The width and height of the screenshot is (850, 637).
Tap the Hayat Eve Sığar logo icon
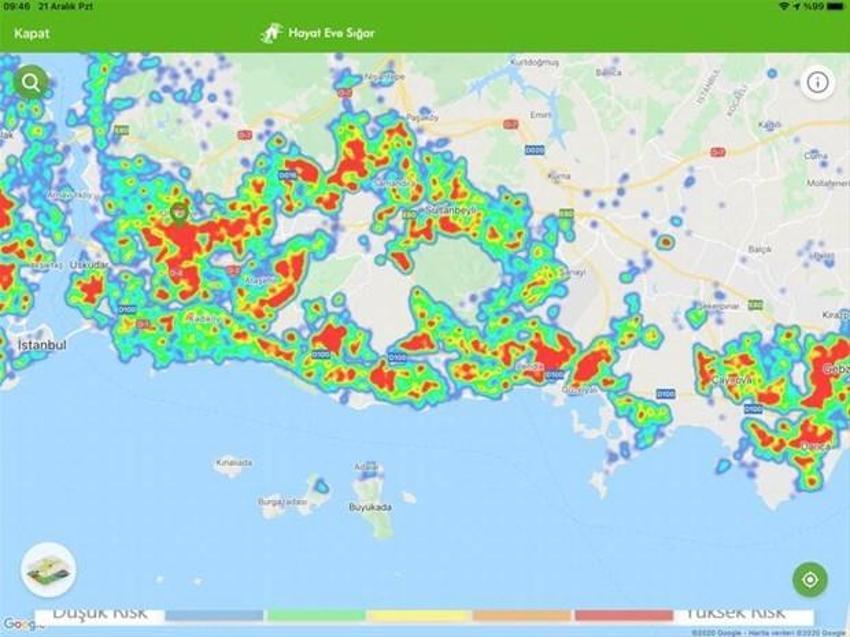[x=272, y=33]
